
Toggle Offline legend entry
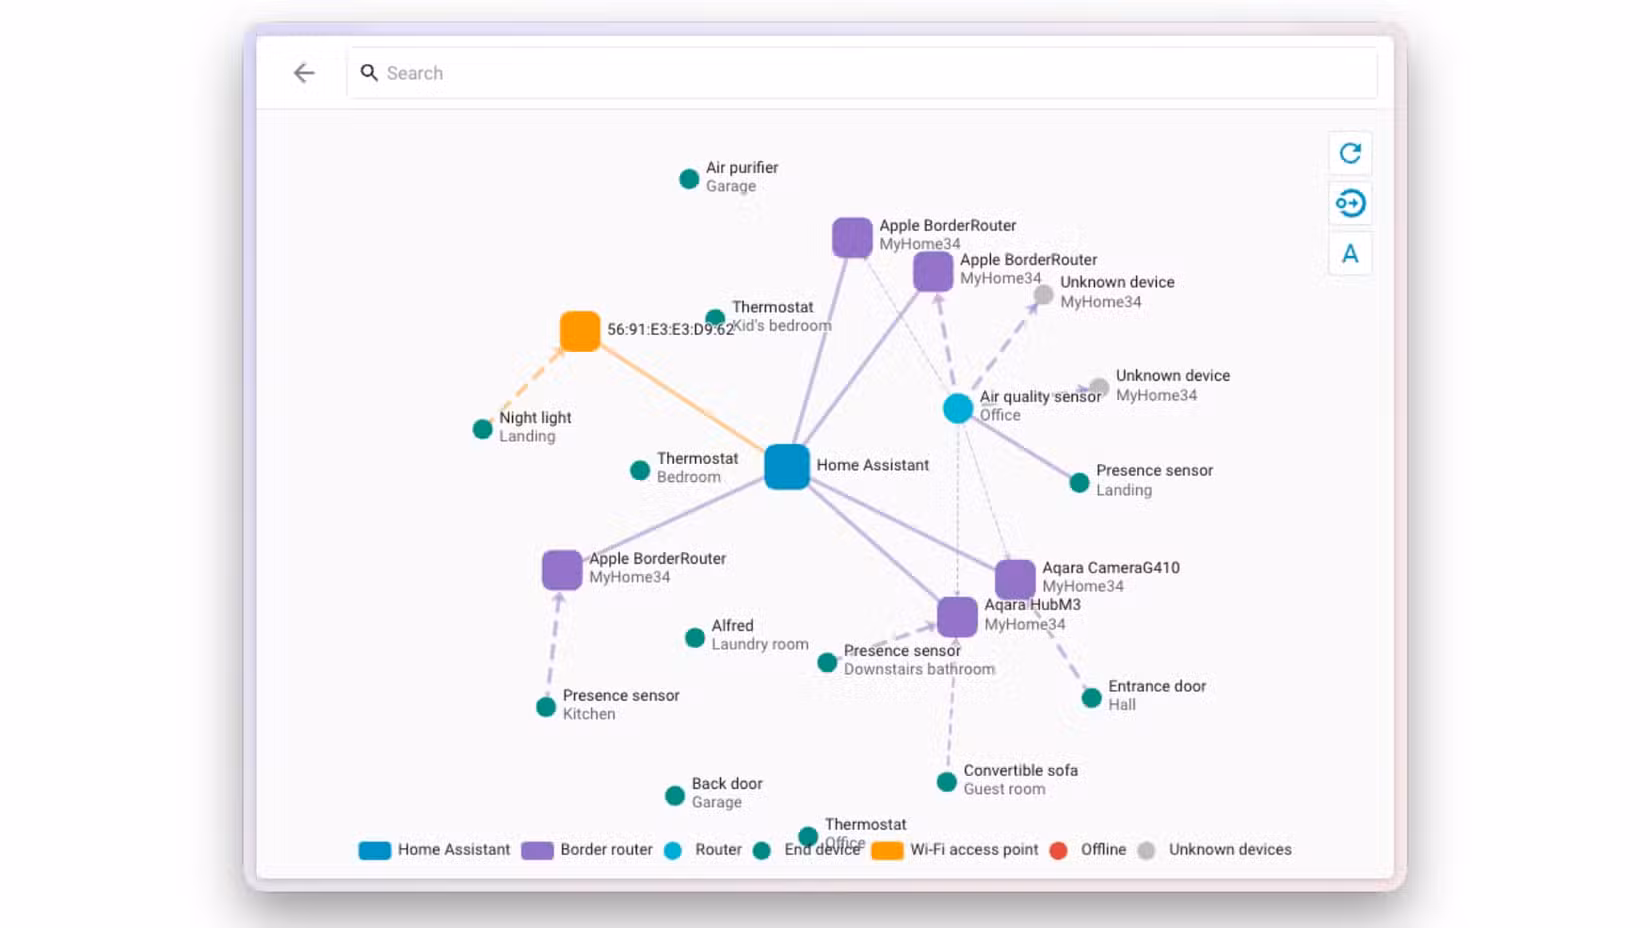[x=1088, y=850]
